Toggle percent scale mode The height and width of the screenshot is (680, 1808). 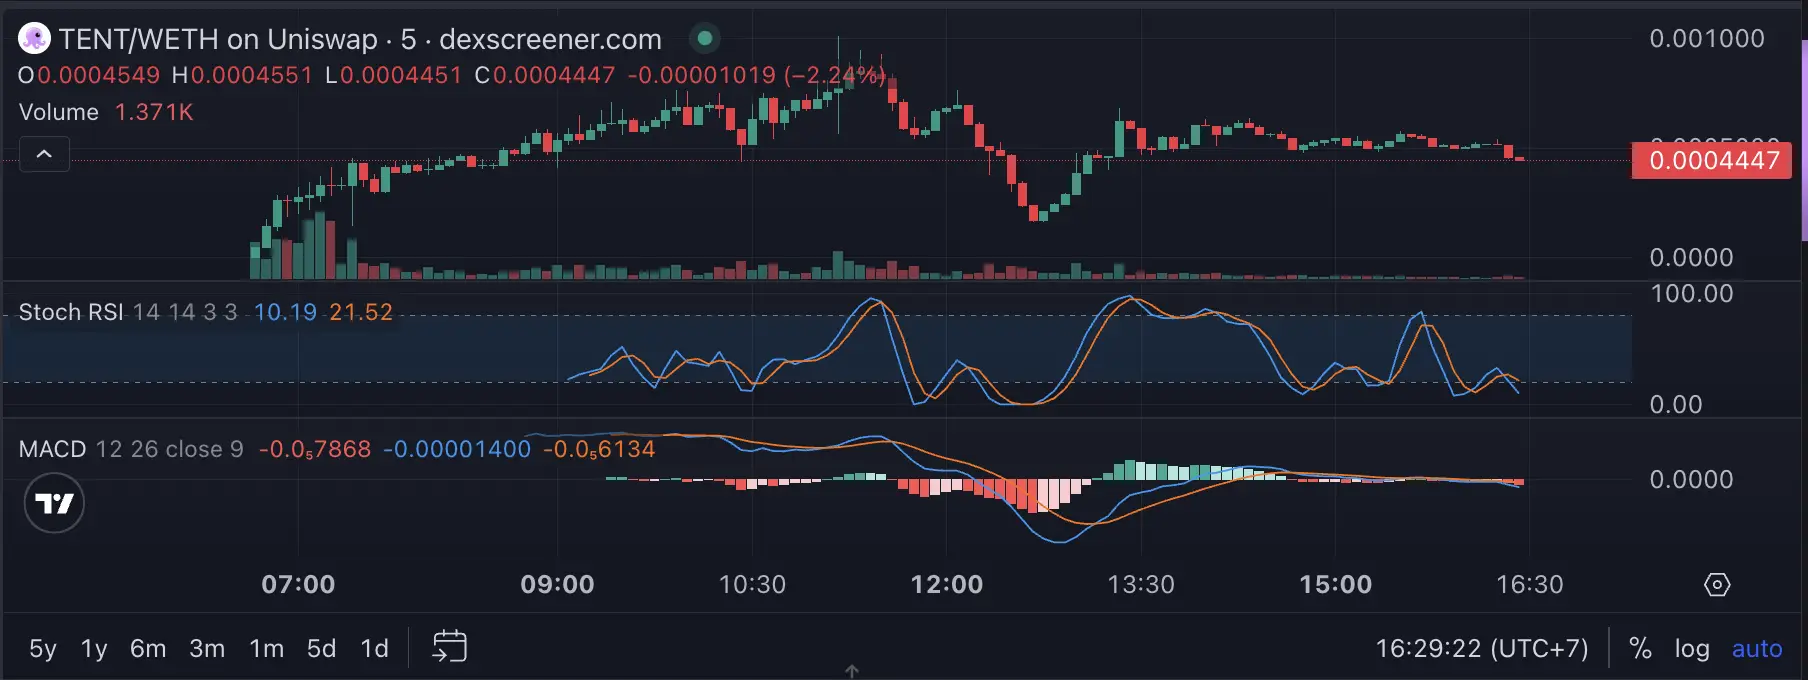(x=1640, y=648)
